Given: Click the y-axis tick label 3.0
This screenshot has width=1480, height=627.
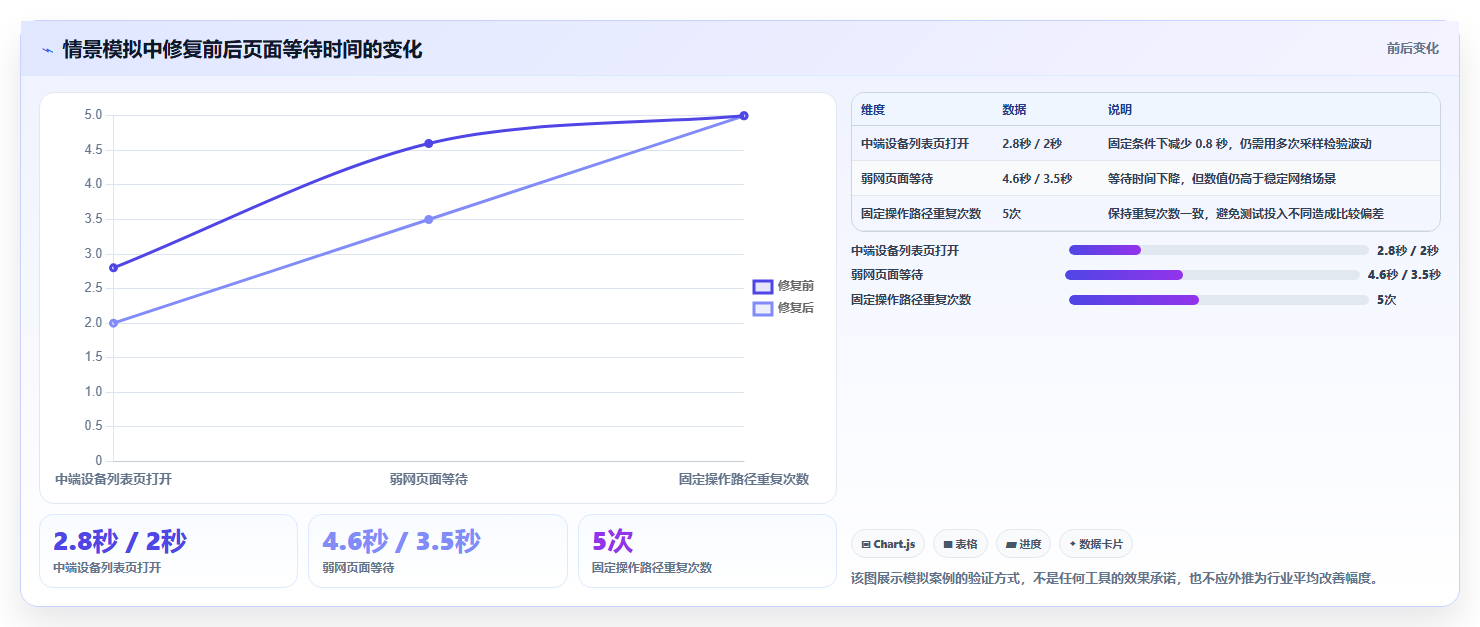Looking at the screenshot, I should pos(93,253).
